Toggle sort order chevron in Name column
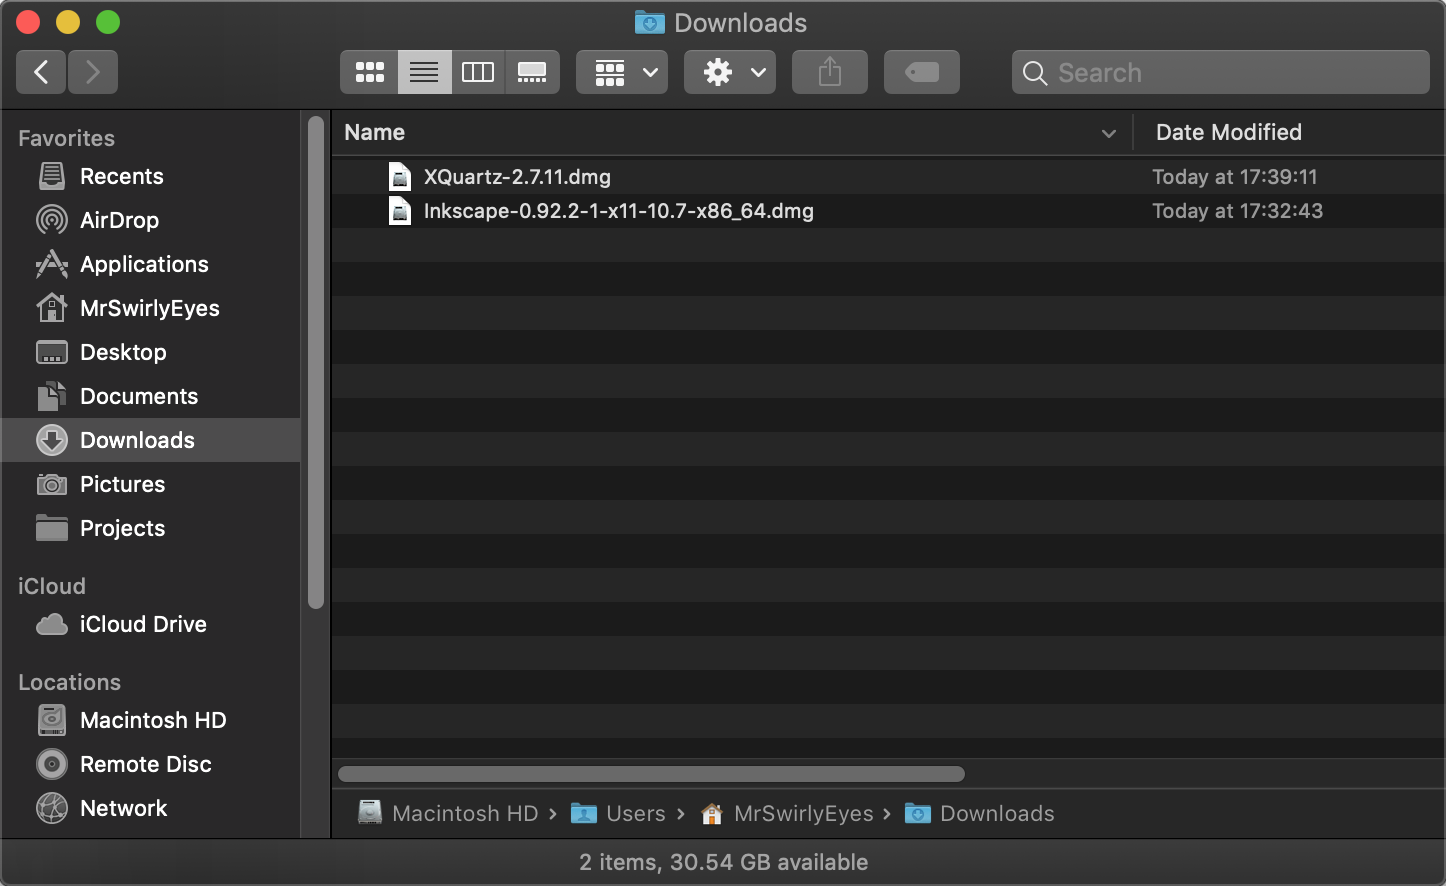 (1108, 133)
